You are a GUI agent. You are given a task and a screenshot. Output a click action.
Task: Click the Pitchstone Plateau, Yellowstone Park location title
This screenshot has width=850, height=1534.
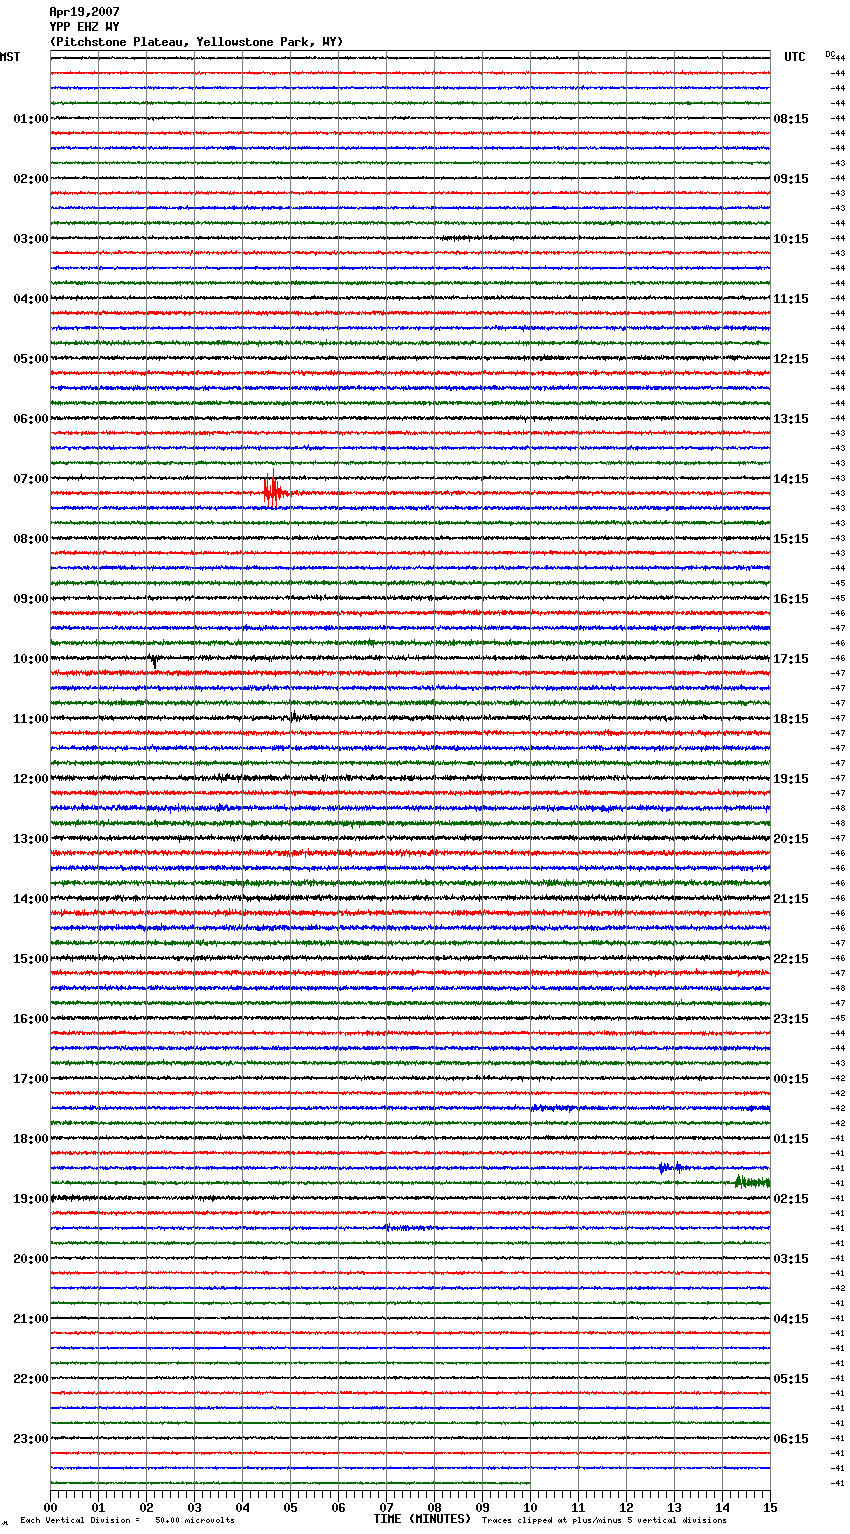coord(196,42)
